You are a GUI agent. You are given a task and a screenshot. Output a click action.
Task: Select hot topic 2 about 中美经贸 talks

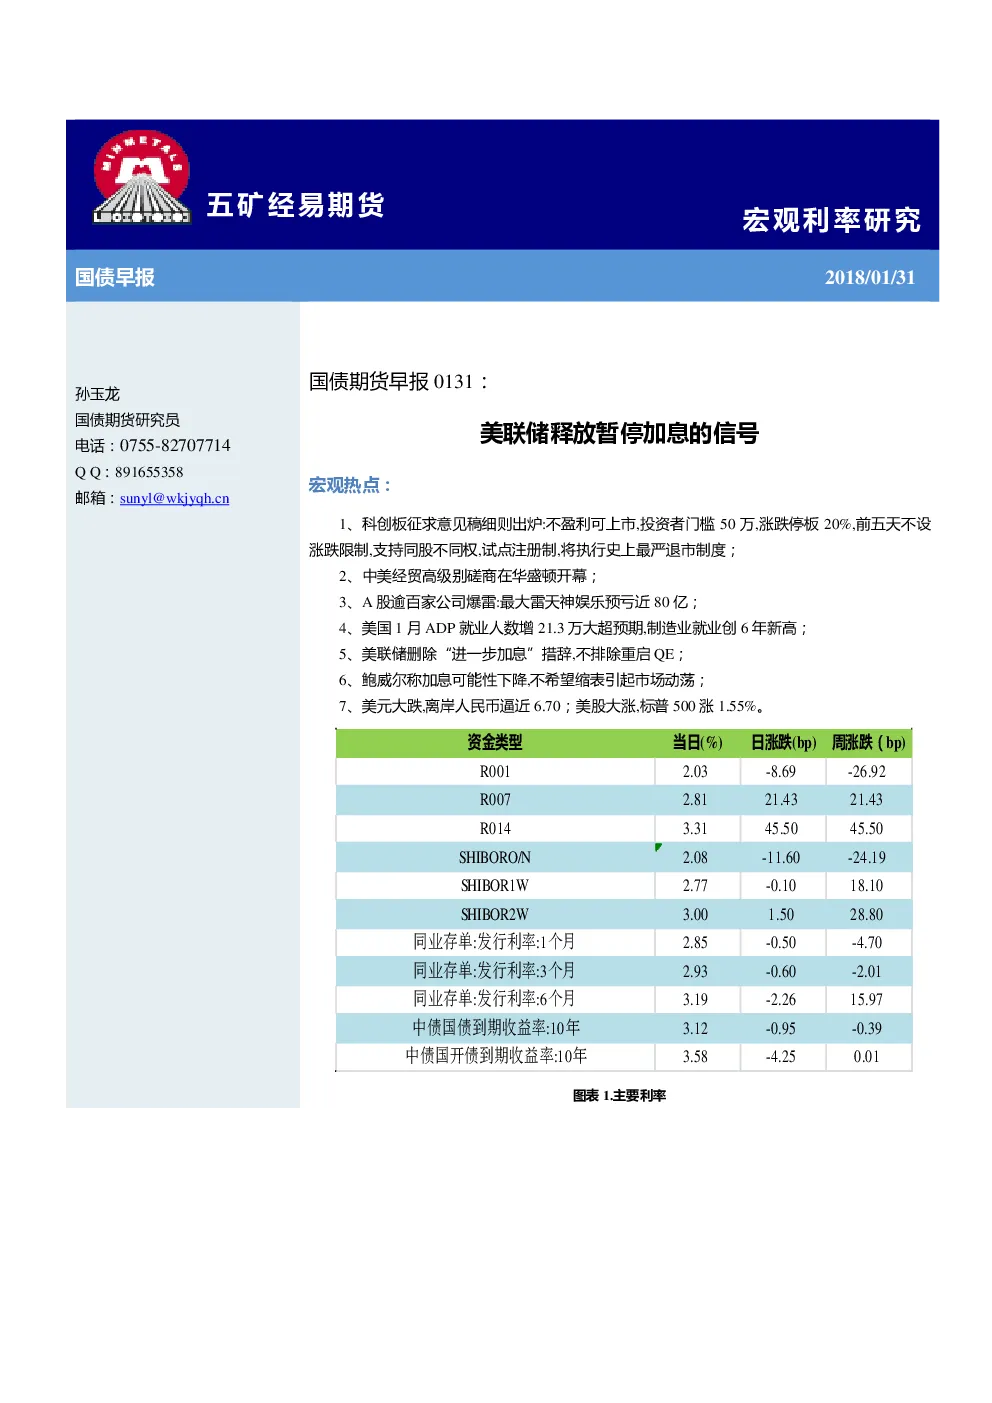tap(467, 576)
